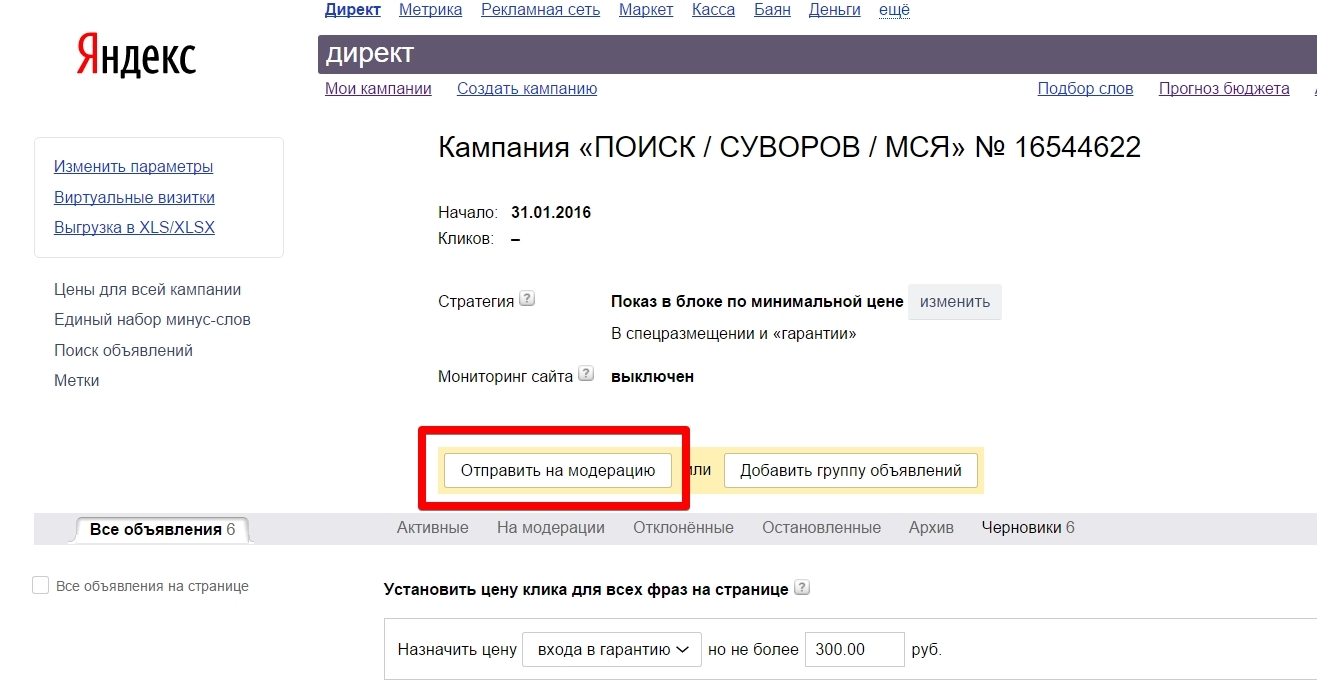Screen dimensions: 1317x681
Task: Open Маркет service link
Action: 646,10
